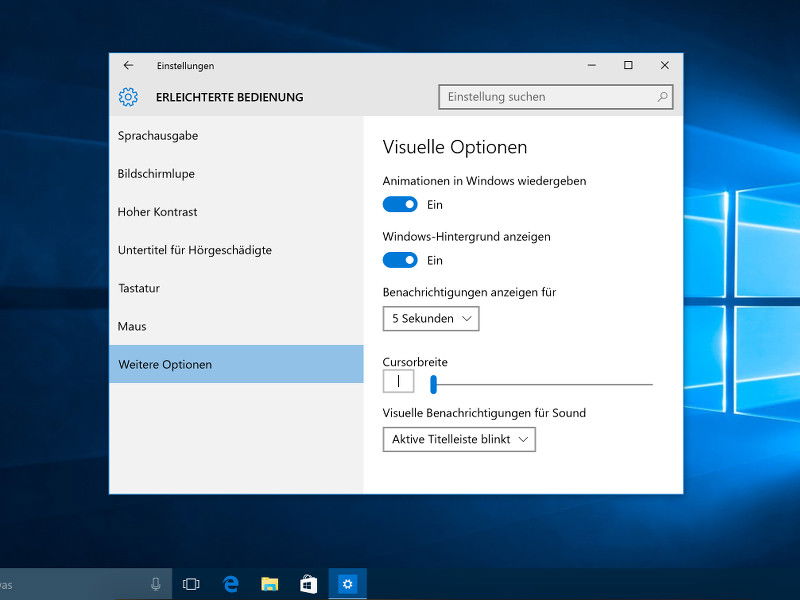The image size is (800, 600).
Task: Click the Cursorbreite slider handle
Action: [433, 384]
